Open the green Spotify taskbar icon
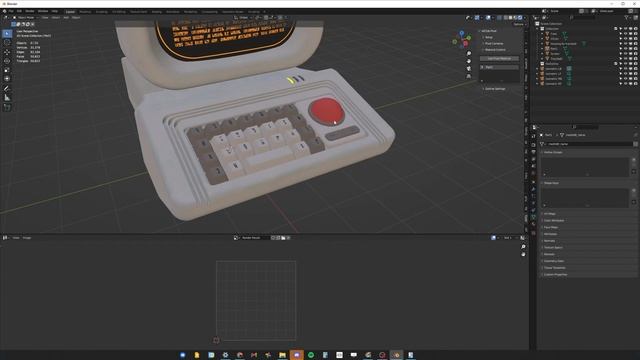Image resolution: width=640 pixels, height=360 pixels. [x=311, y=355]
